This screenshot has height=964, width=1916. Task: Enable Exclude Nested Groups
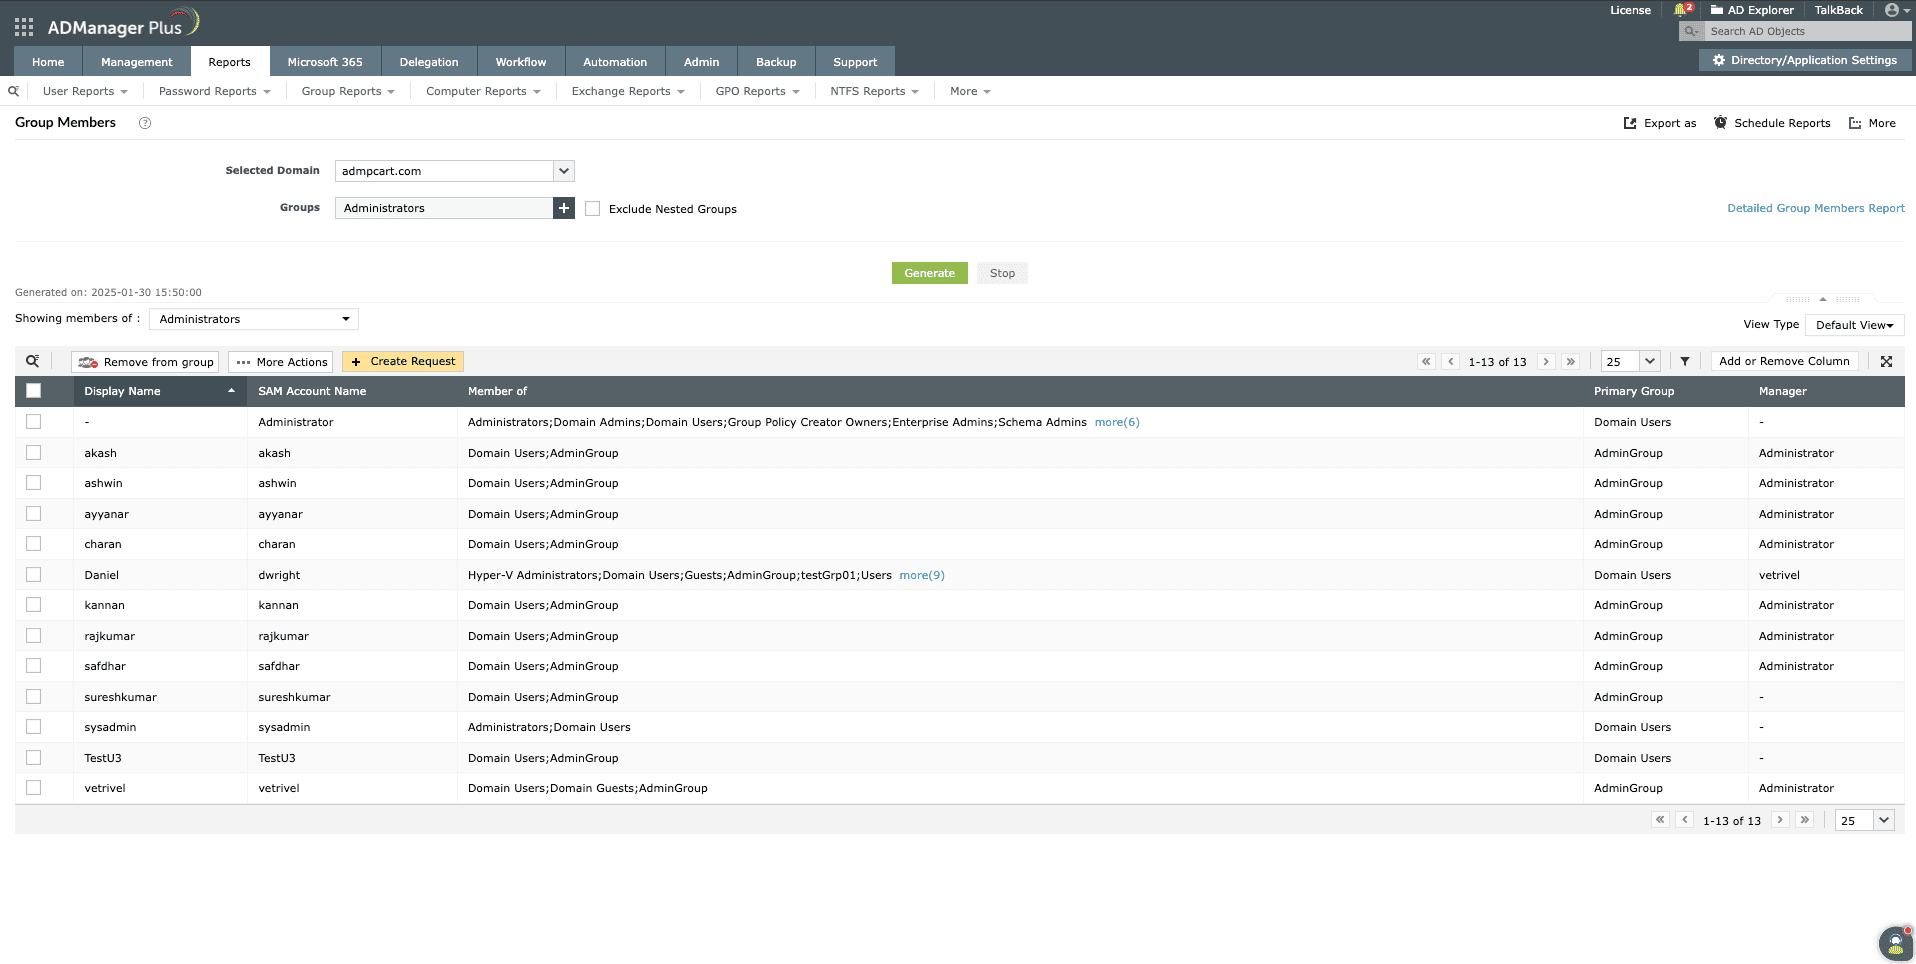click(593, 208)
